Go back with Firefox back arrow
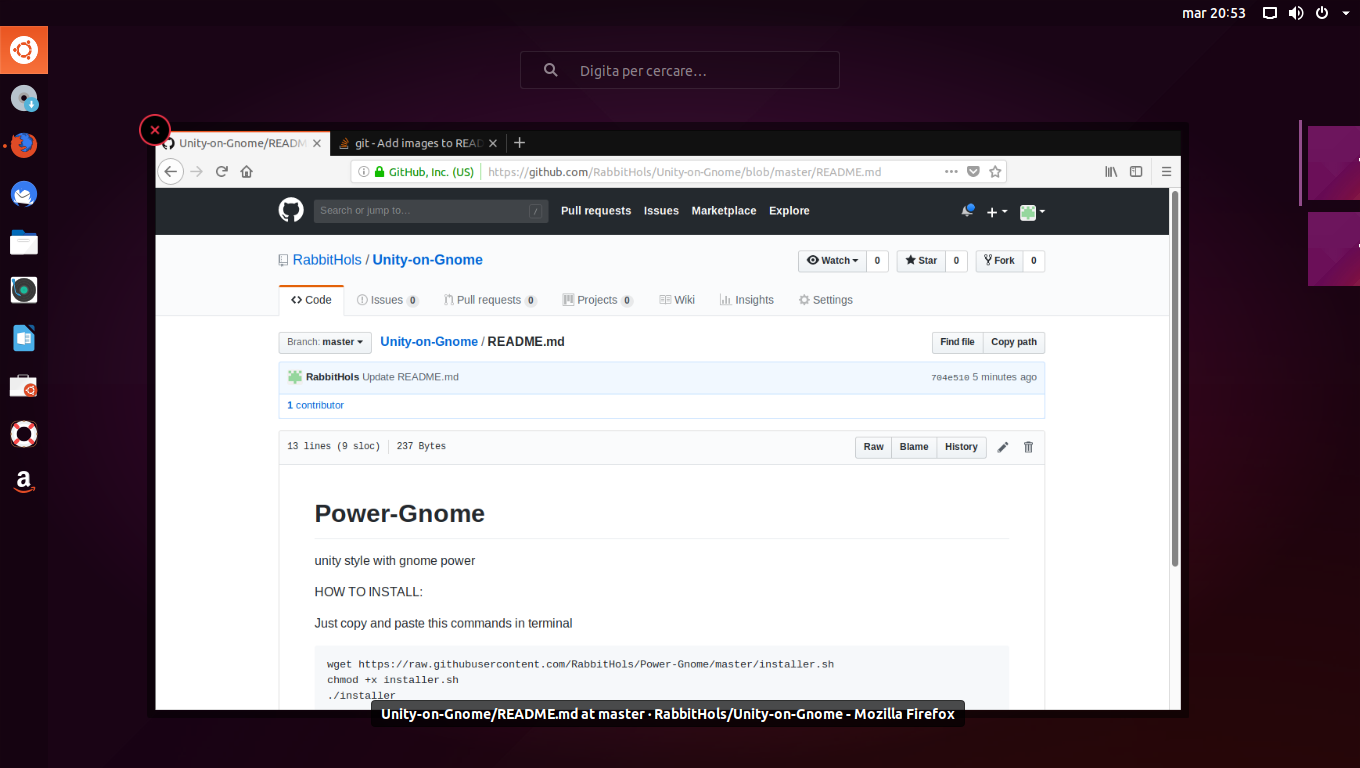 [x=171, y=171]
